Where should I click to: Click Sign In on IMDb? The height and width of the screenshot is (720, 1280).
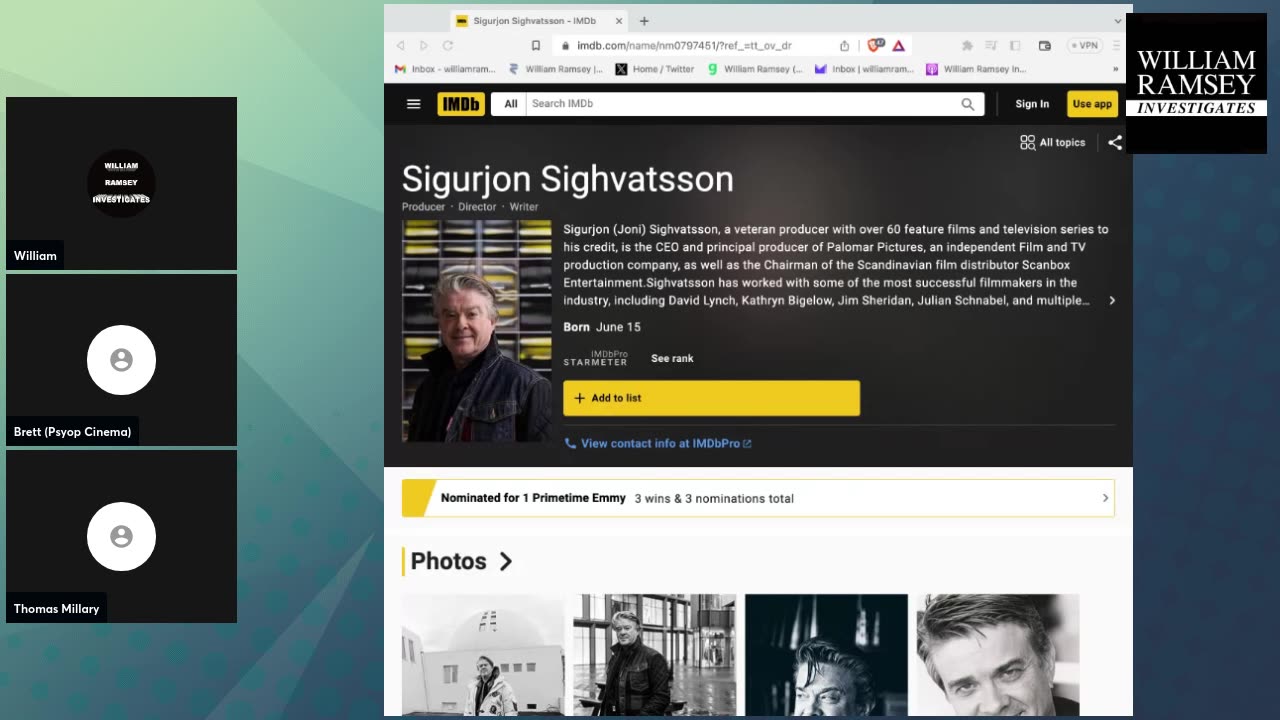(1032, 104)
